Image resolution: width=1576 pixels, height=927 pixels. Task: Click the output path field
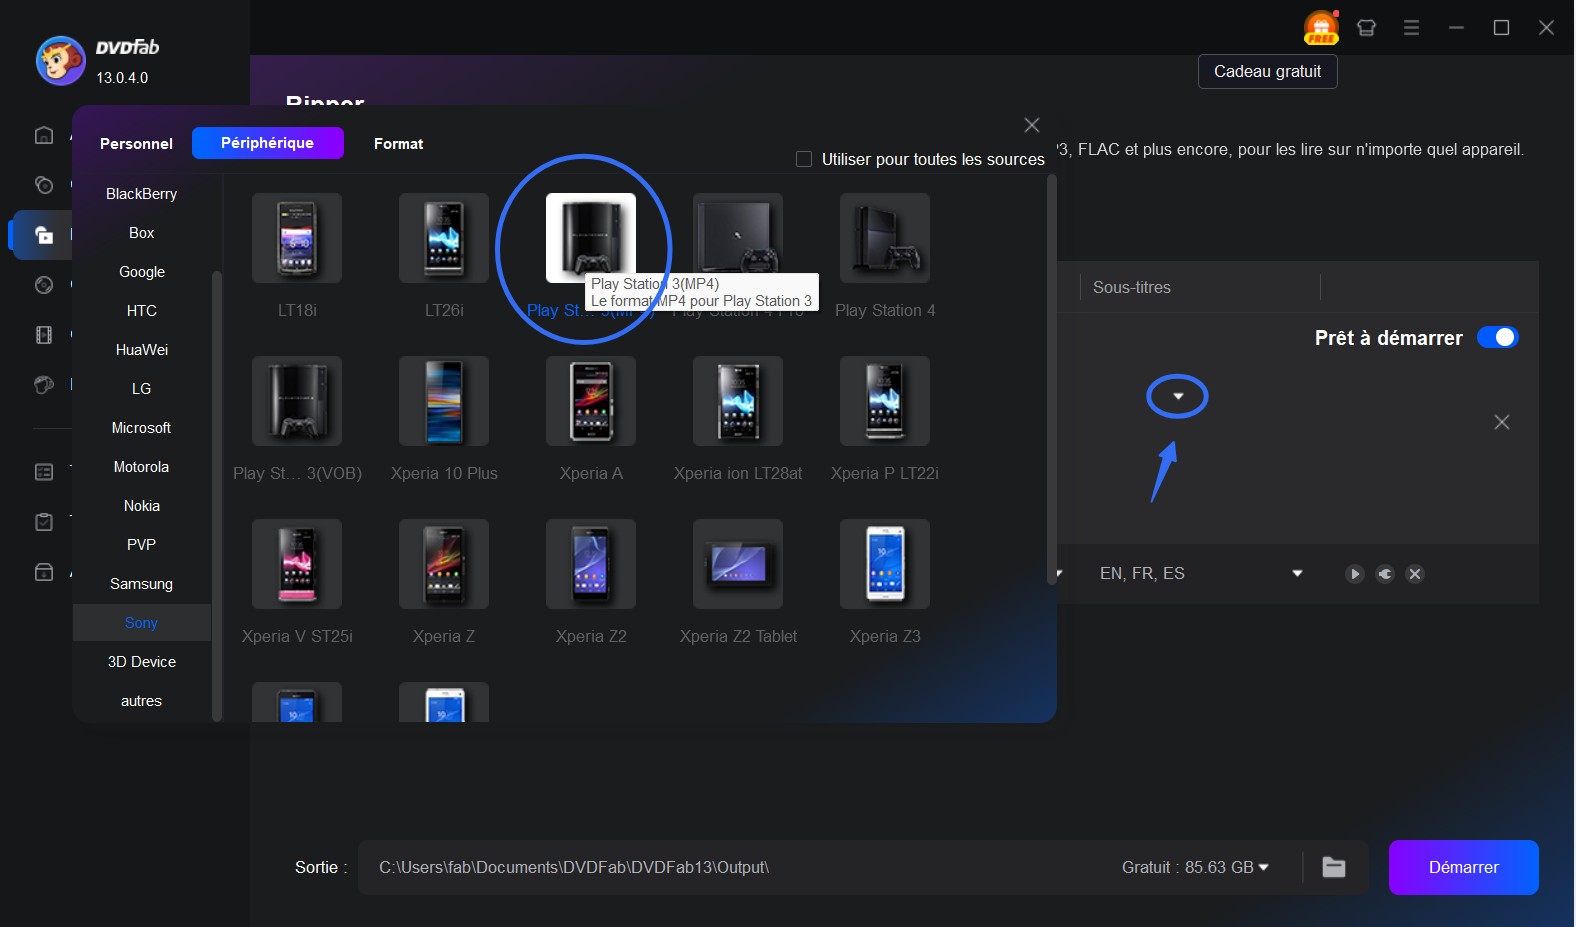click(735, 867)
